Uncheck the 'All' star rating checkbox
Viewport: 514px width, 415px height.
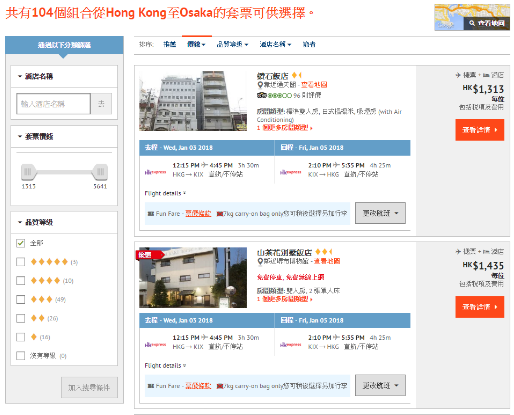point(21,243)
